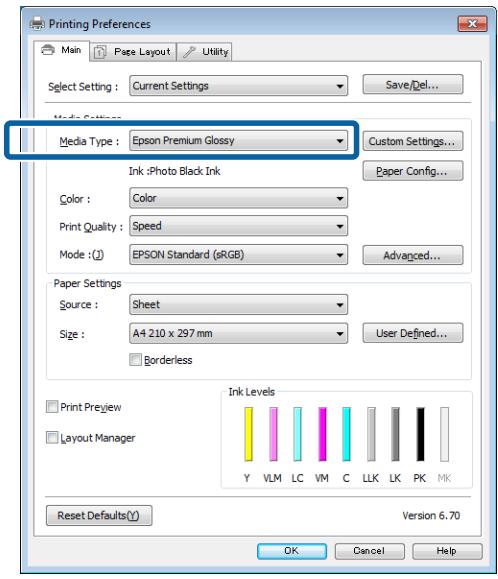Screen dimensions: 498x579
Task: Click the Cancel button
Action: [x=369, y=551]
